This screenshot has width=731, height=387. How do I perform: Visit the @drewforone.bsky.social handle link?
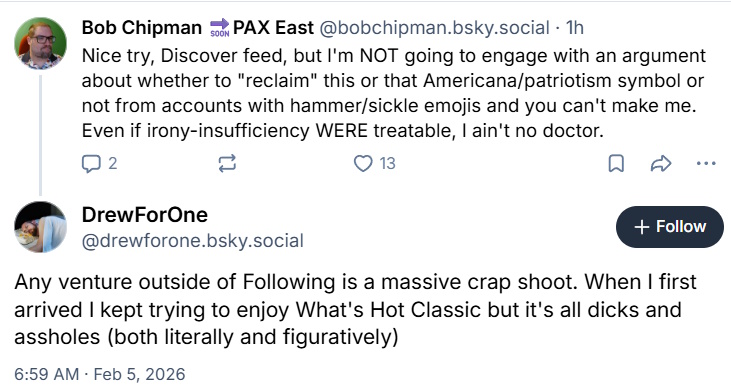(193, 241)
